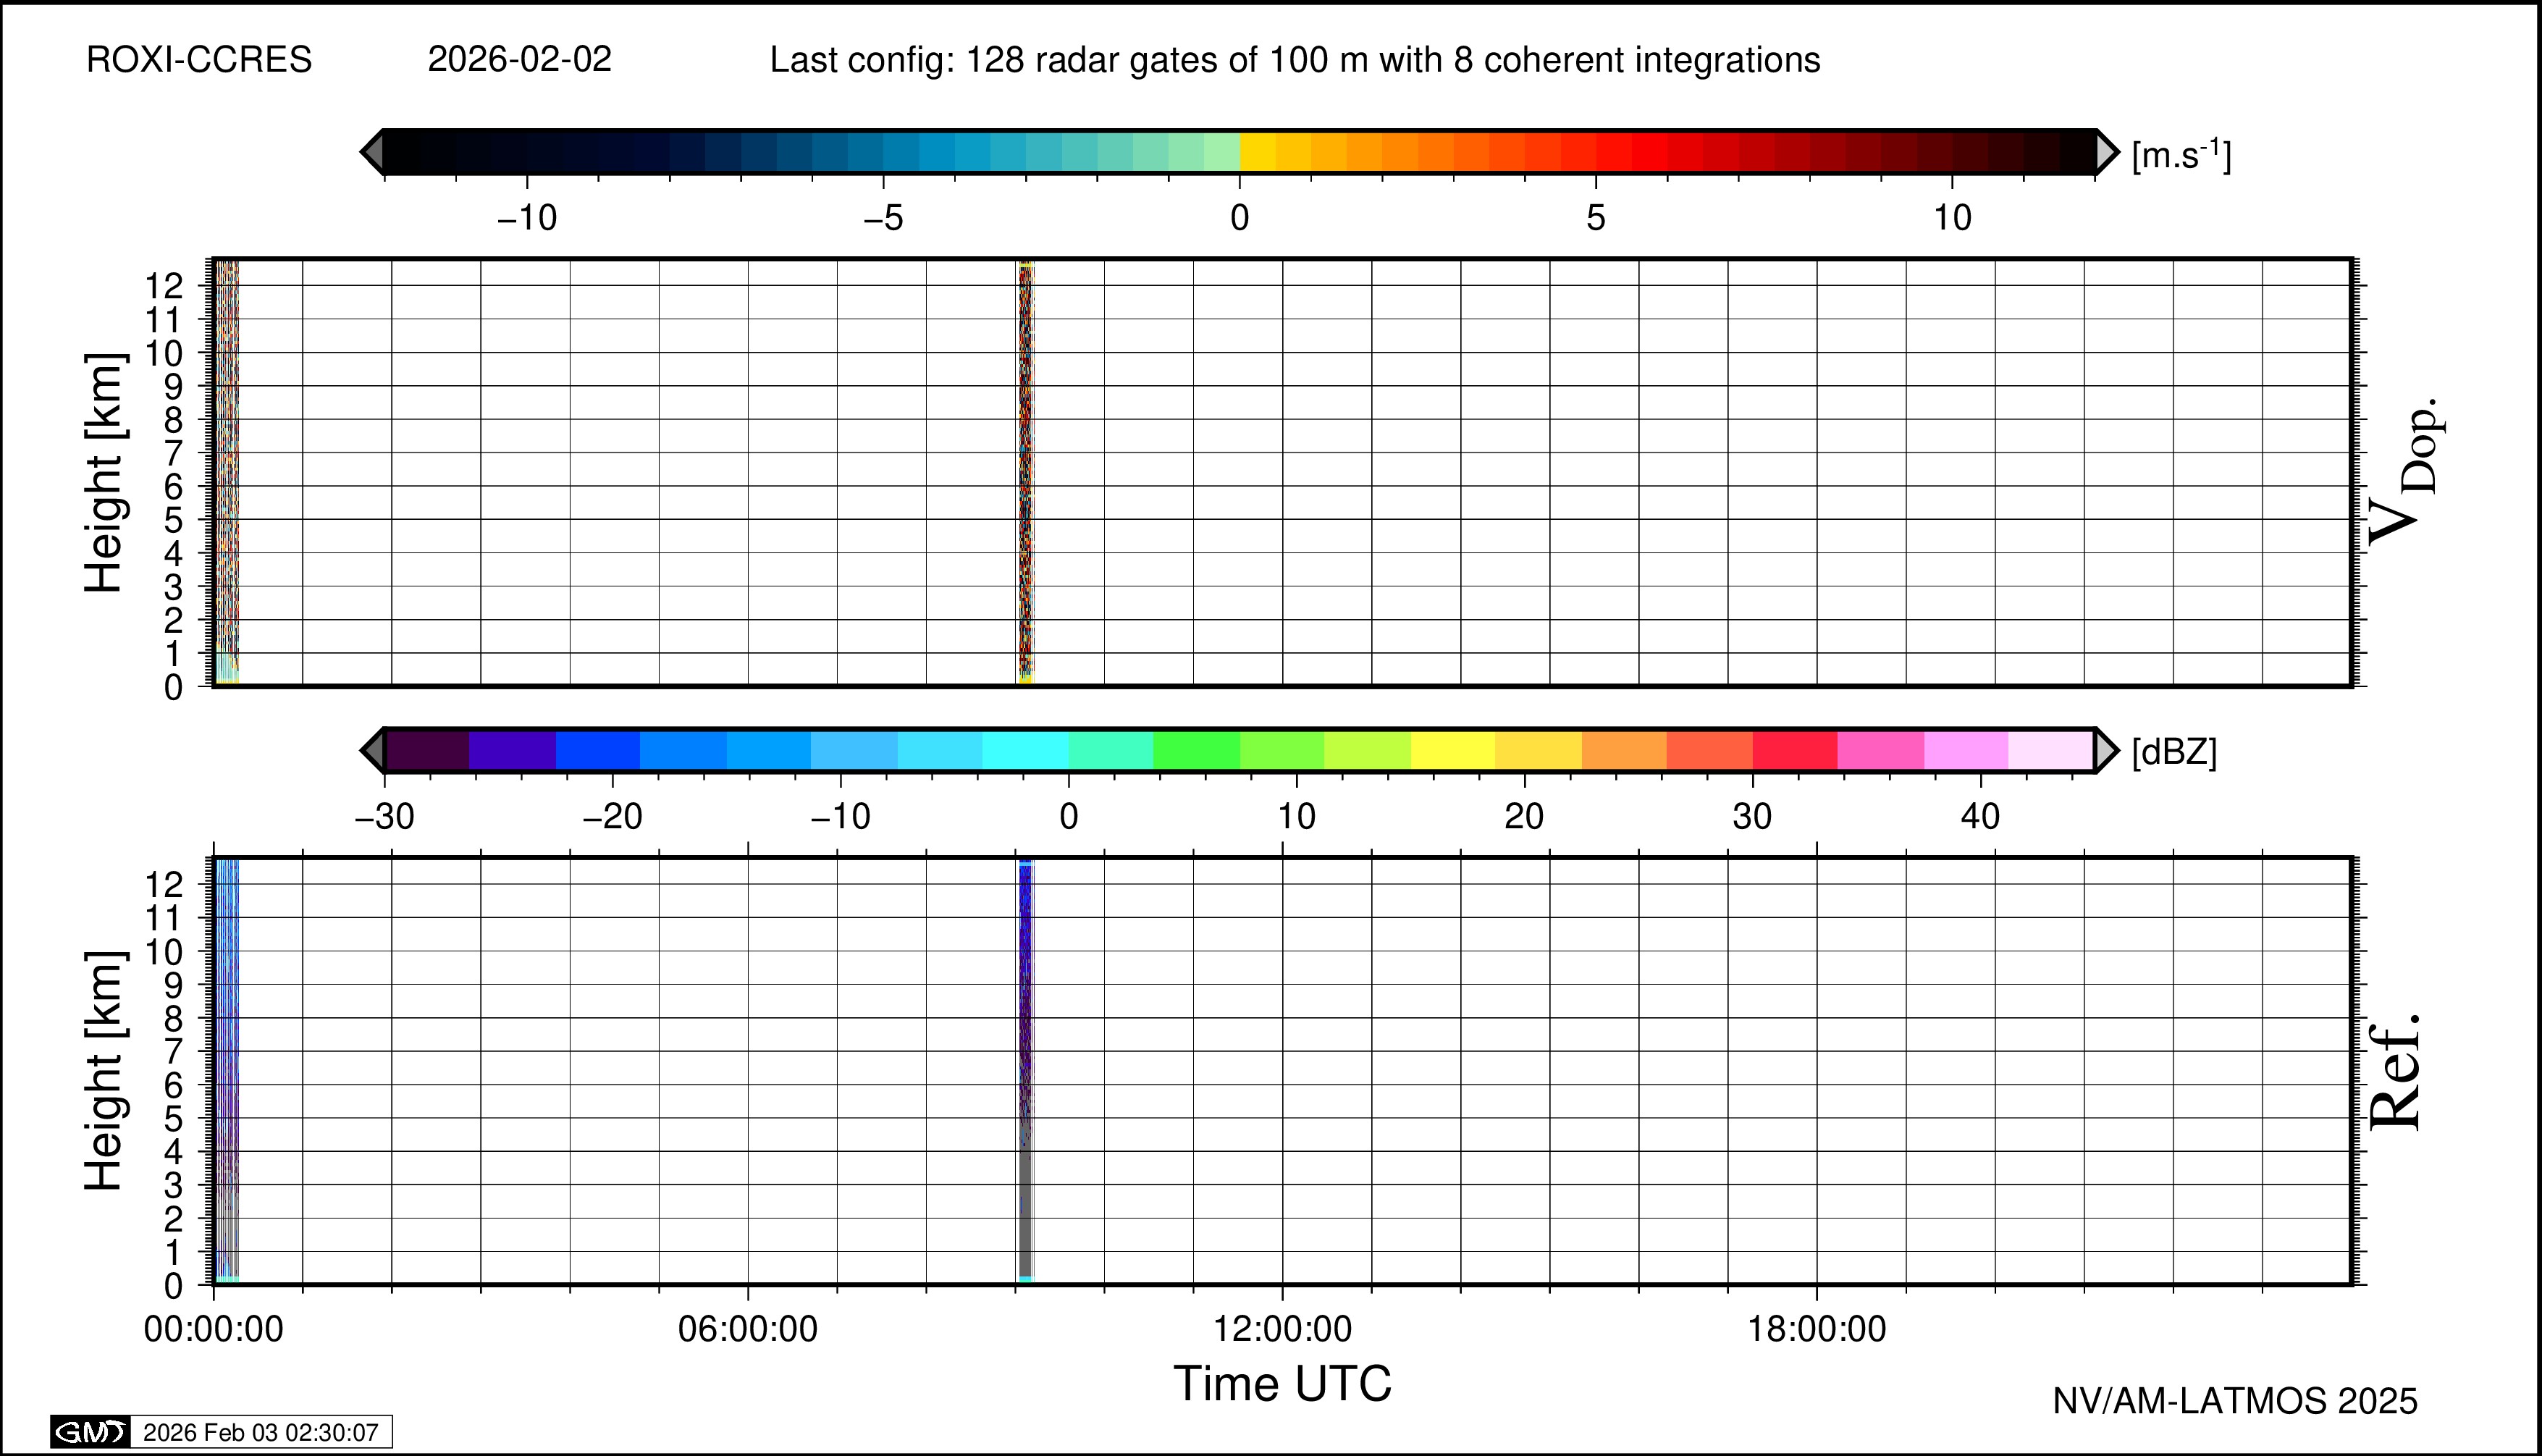2542x1456 pixels.
Task: Click the Doppler data column near 09:00
Action: (x=1025, y=470)
